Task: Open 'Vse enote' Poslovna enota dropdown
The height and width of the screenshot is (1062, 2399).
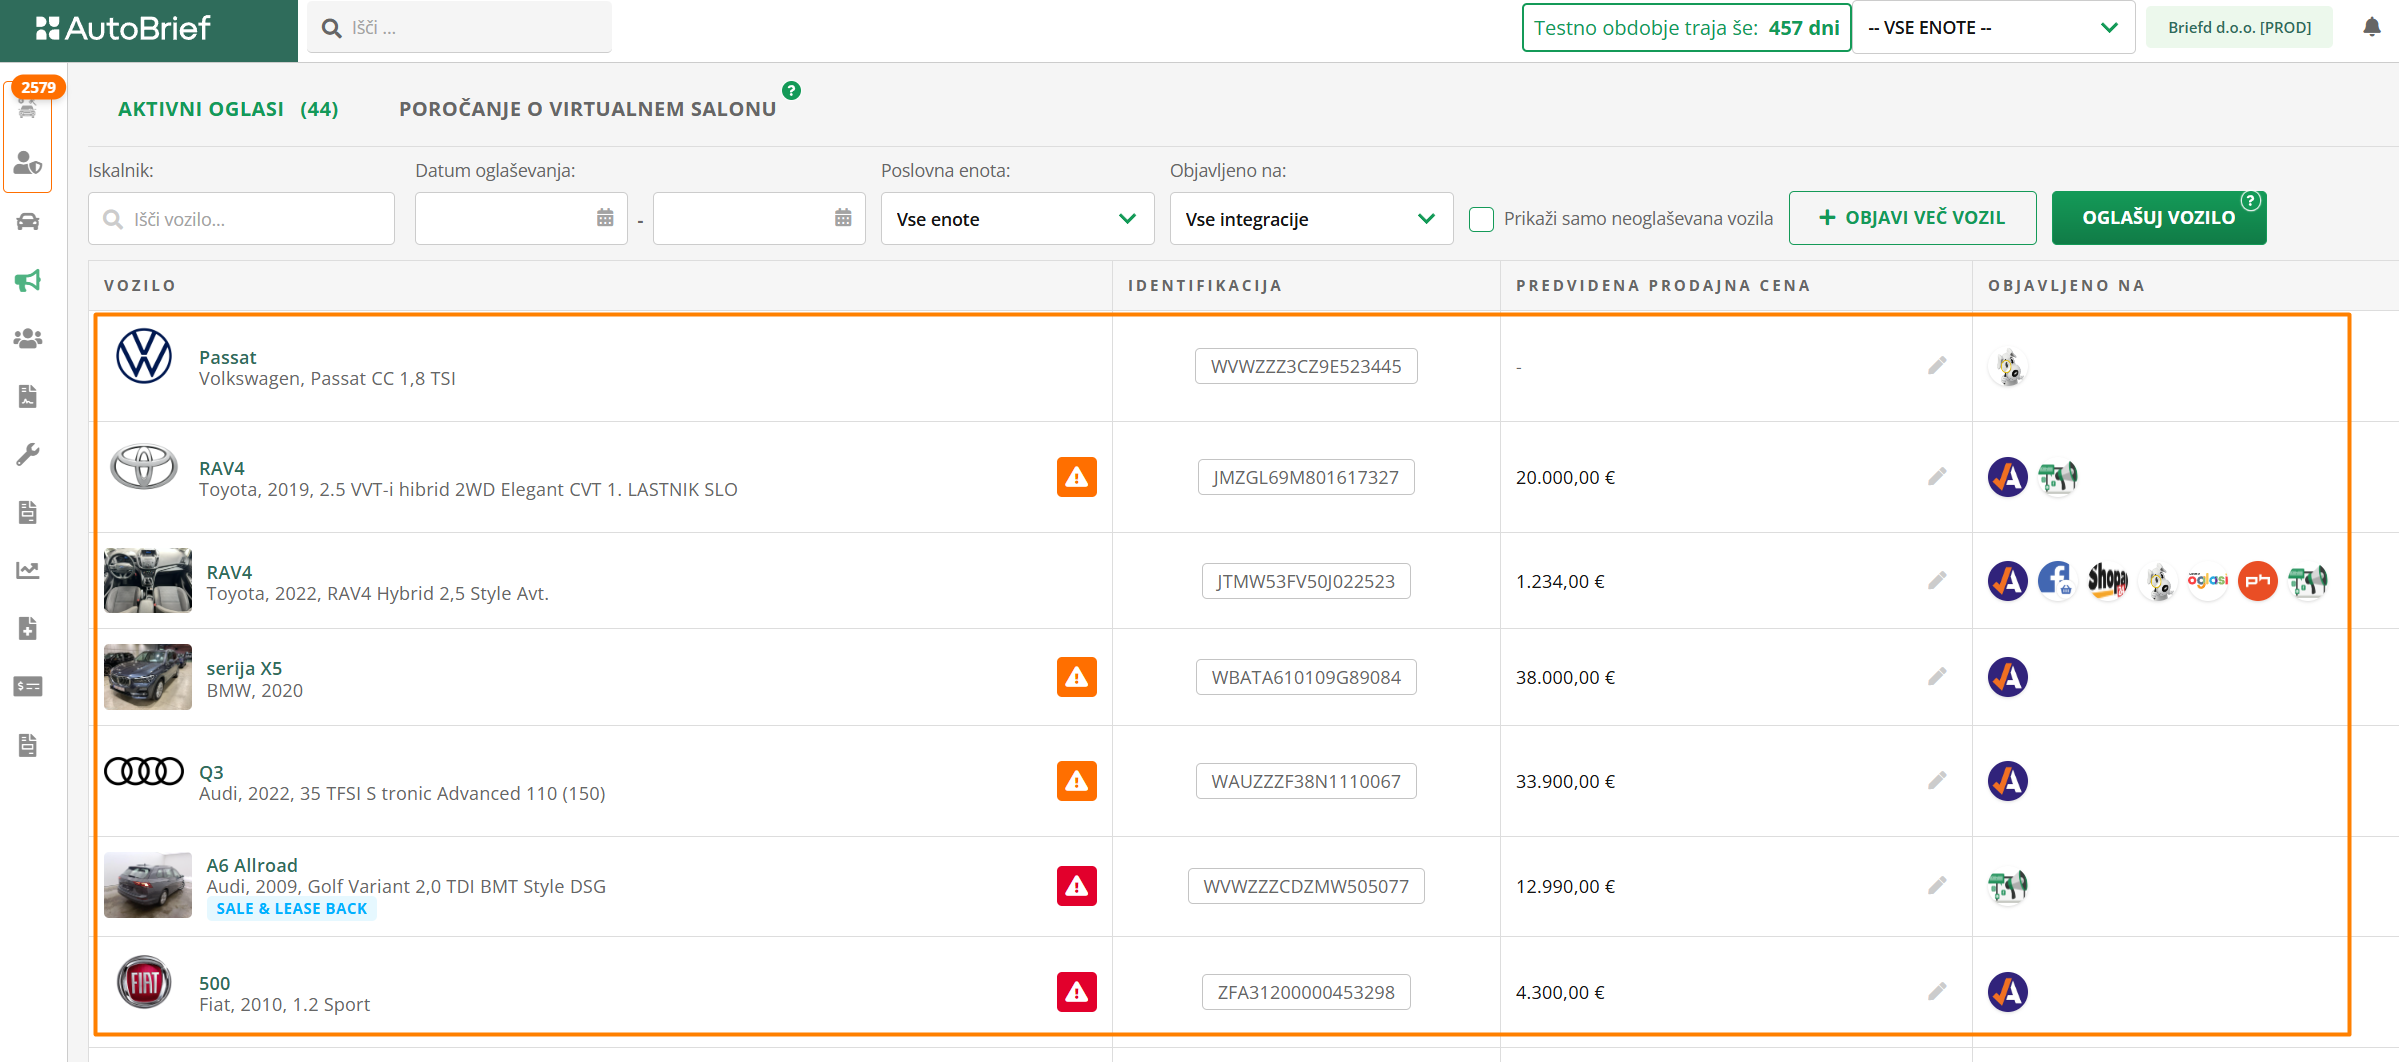Action: click(1017, 219)
